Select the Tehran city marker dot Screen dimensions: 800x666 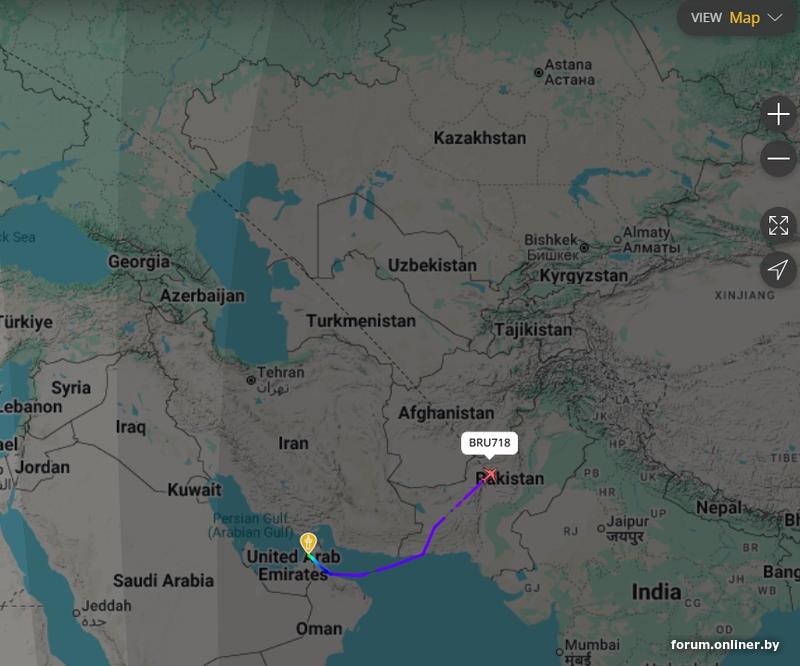click(251, 380)
